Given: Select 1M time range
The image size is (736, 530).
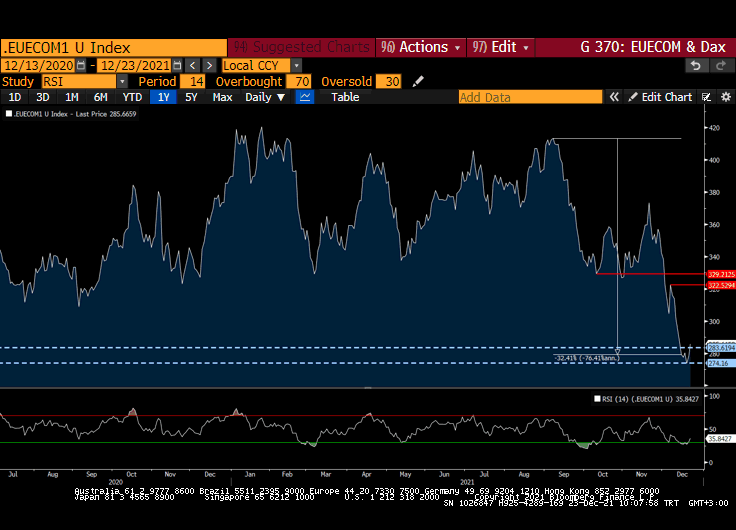Looking at the screenshot, I should click(x=71, y=97).
